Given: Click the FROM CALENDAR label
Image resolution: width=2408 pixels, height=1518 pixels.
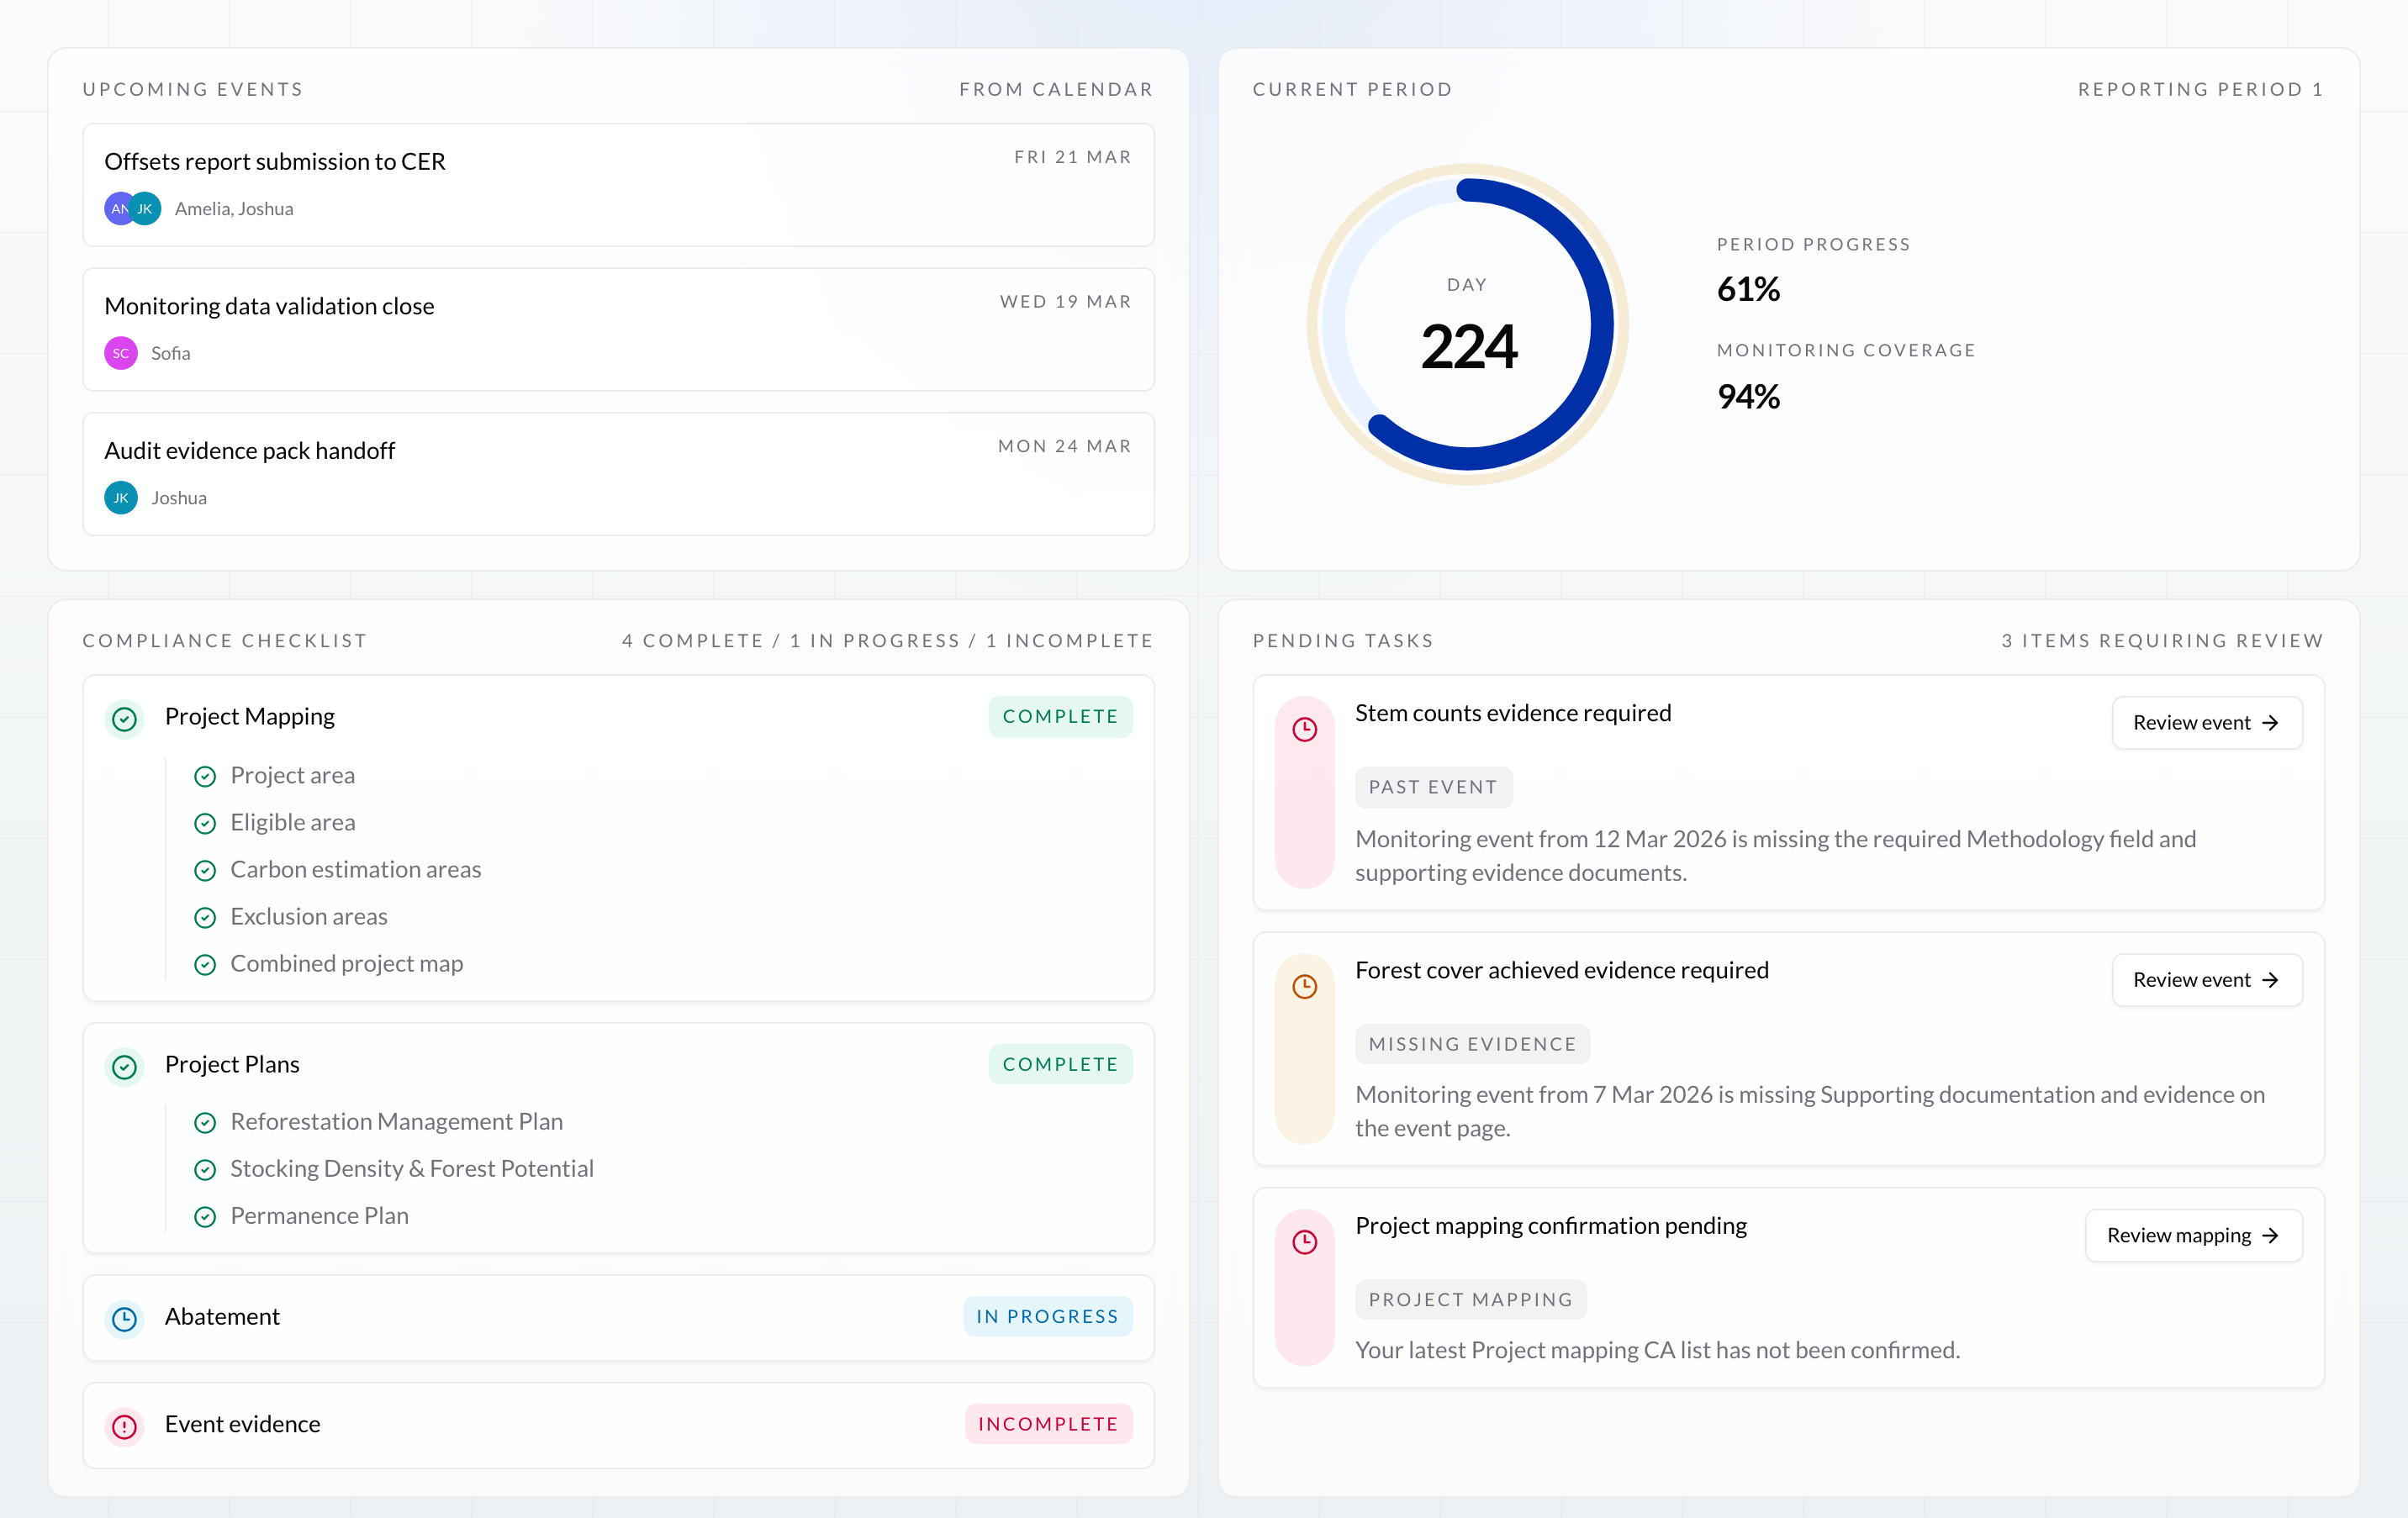Looking at the screenshot, I should [1056, 89].
